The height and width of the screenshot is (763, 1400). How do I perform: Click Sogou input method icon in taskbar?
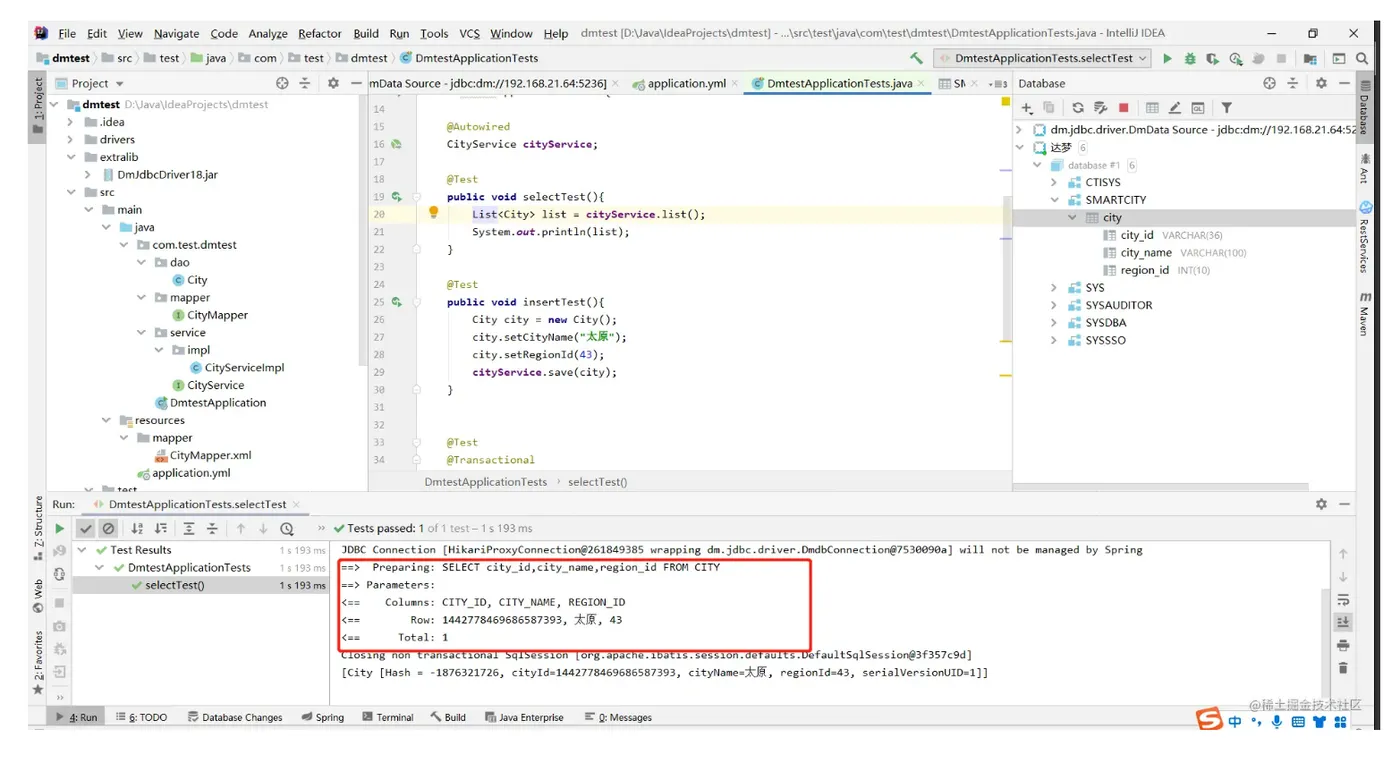1210,719
